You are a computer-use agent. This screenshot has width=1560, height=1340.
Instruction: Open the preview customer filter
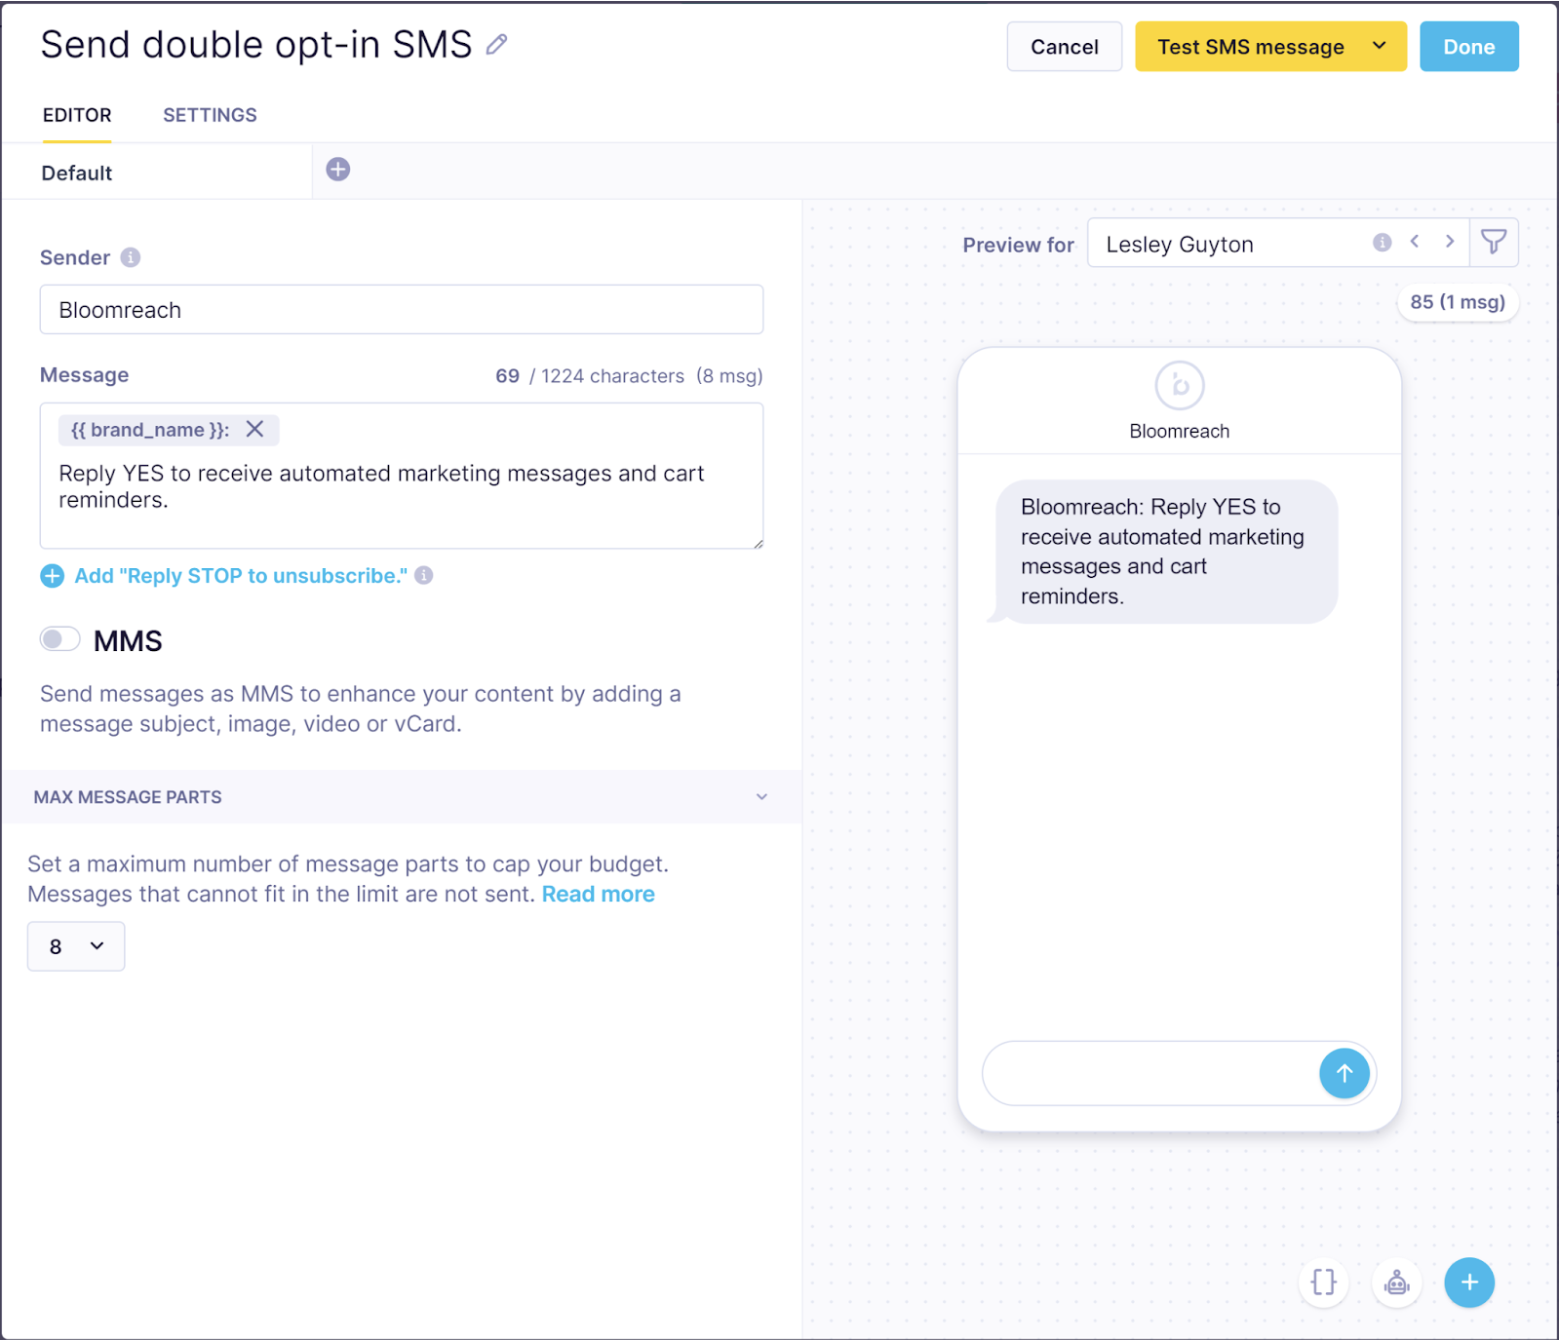pyautogui.click(x=1494, y=242)
